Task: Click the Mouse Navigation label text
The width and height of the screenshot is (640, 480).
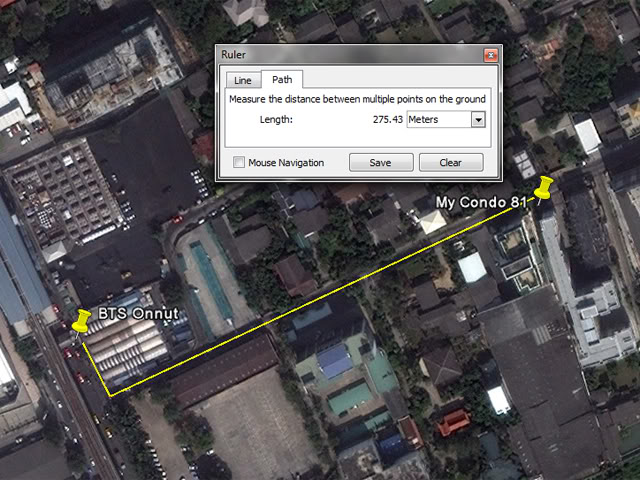Action: [x=286, y=163]
